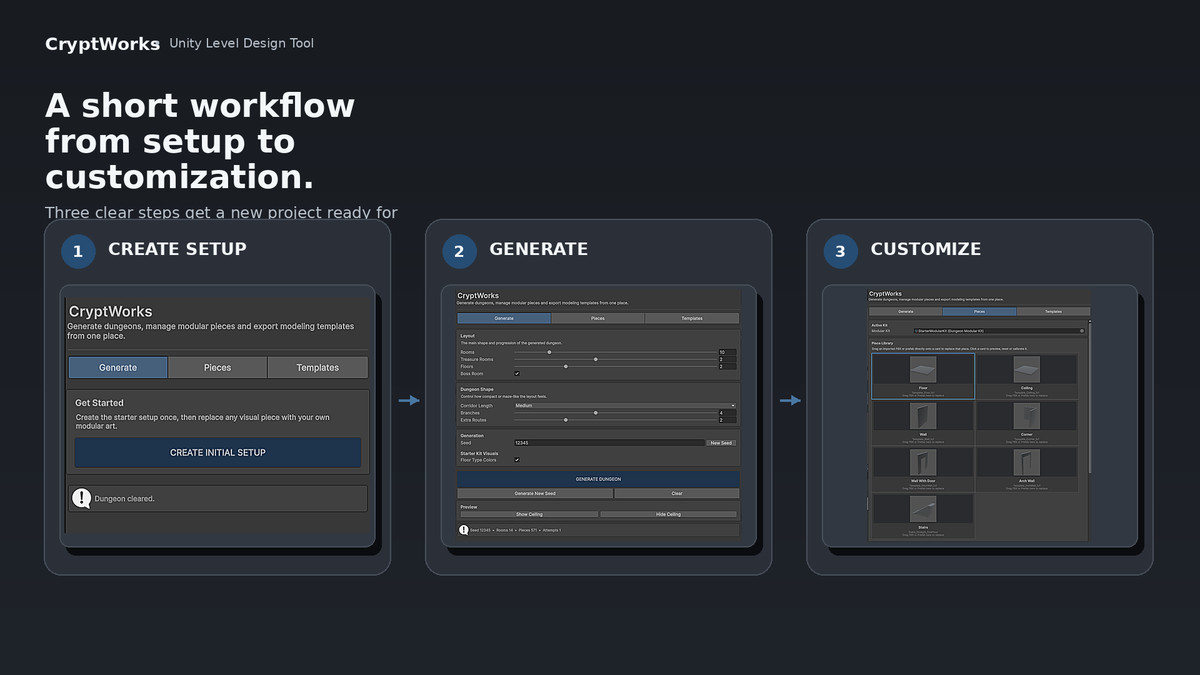Select the Corner piece card

click(1027, 423)
